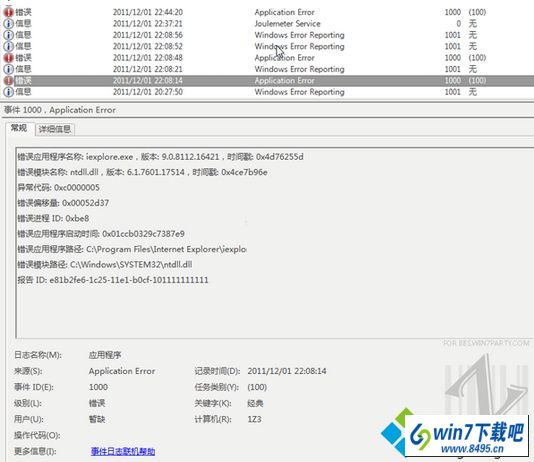The height and width of the screenshot is (462, 534).
Task: Click the ntdll.dll module name line
Action: [x=142, y=172]
